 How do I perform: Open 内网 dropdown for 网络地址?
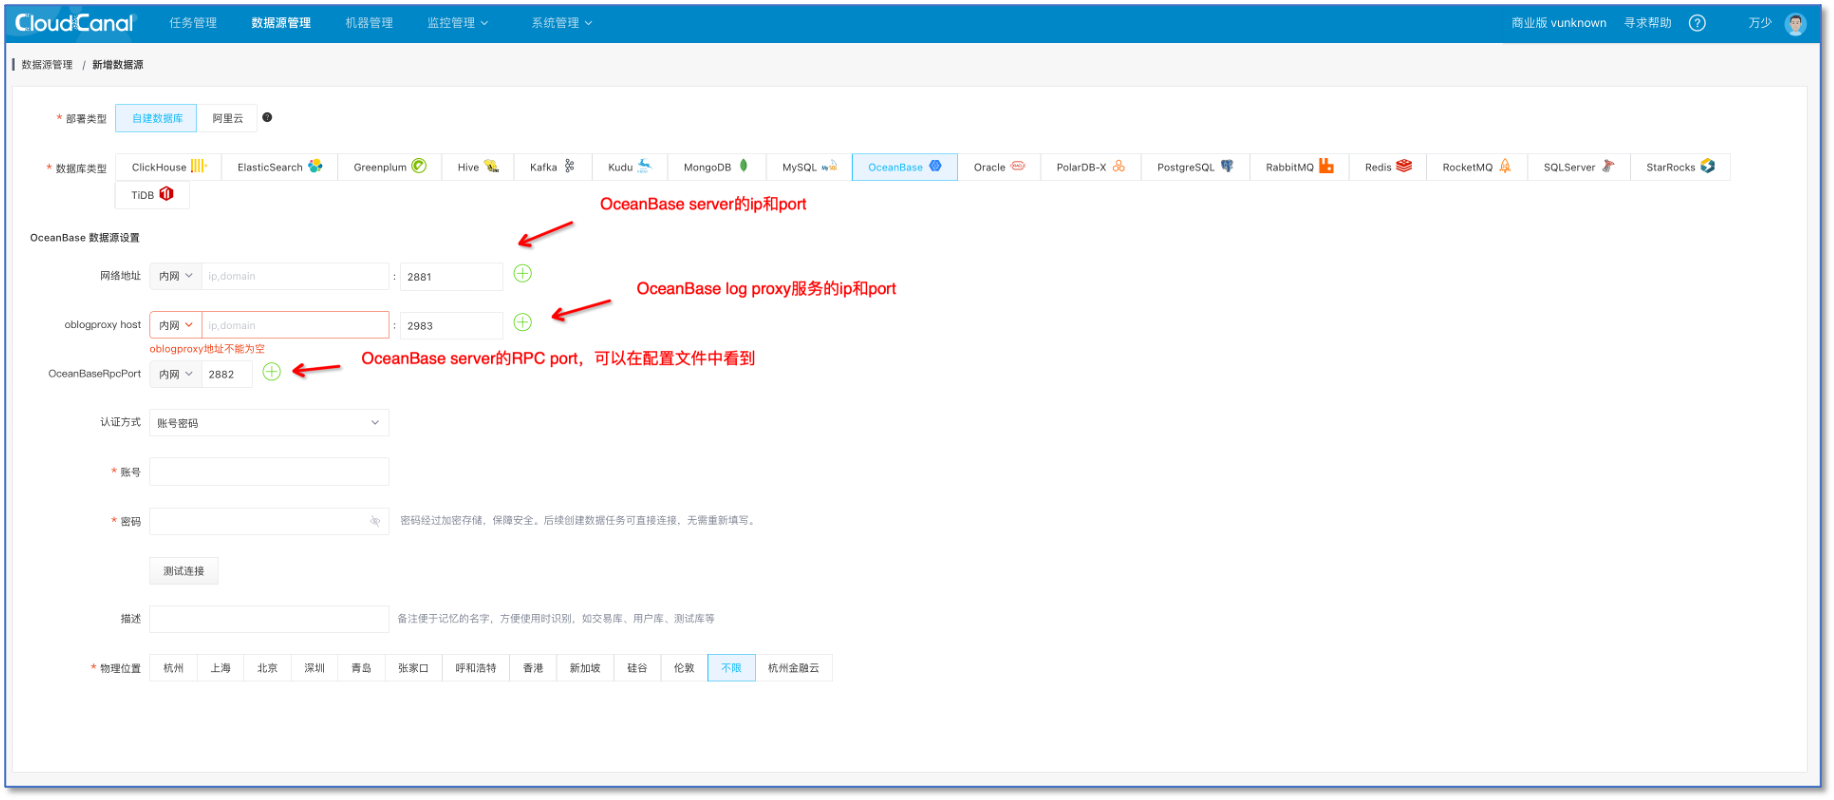pyautogui.click(x=176, y=276)
